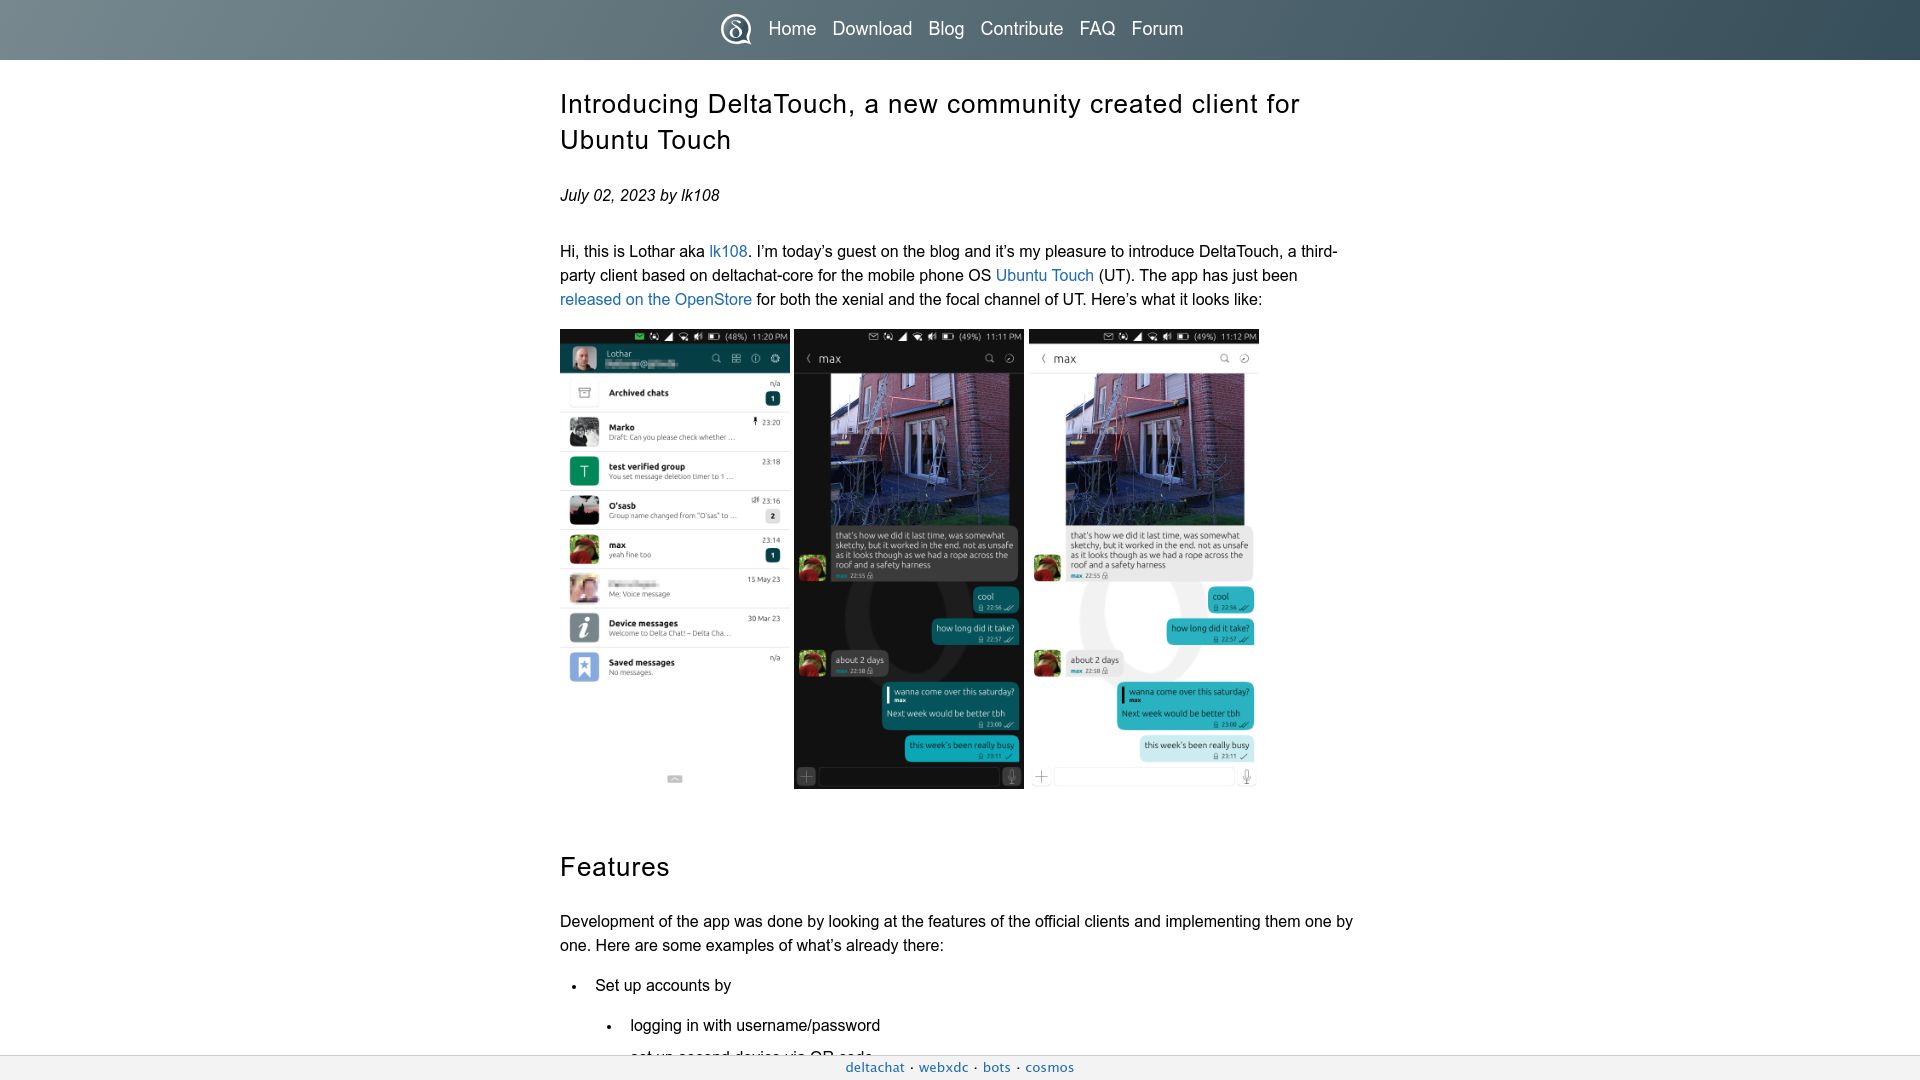Click 'logging in with username/password' list item
The width and height of the screenshot is (1920, 1080).
coord(755,1026)
